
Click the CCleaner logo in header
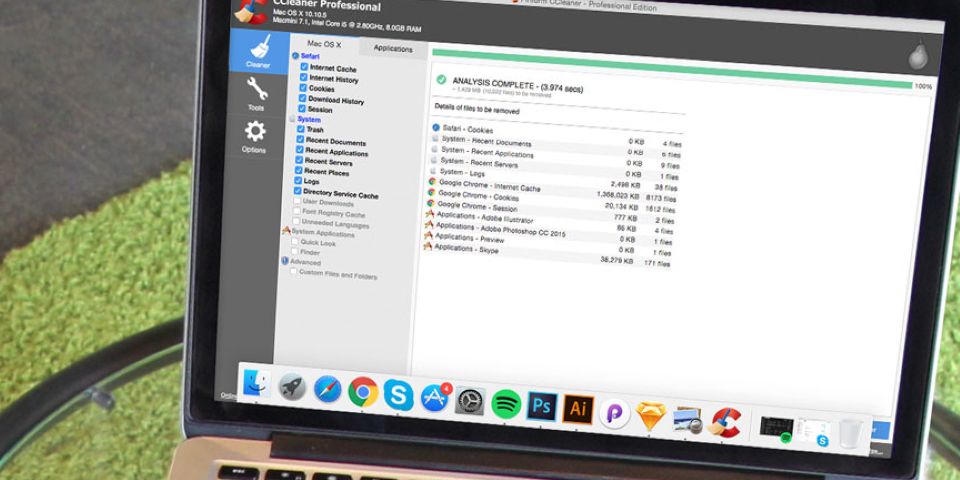(x=252, y=12)
